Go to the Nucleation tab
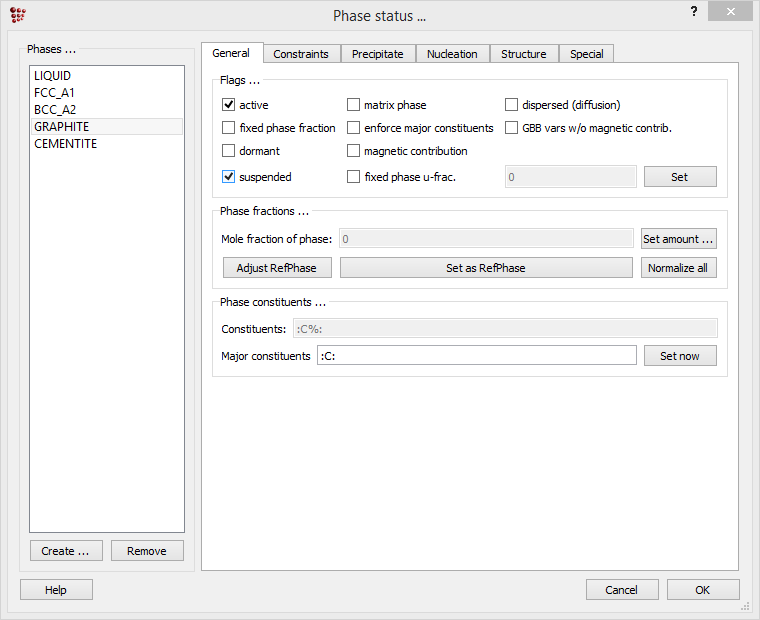The height and width of the screenshot is (620, 760). click(452, 54)
